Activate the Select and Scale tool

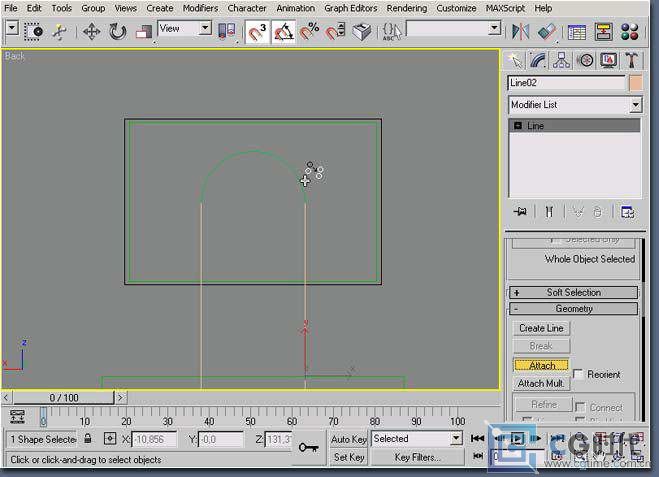pyautogui.click(x=144, y=32)
